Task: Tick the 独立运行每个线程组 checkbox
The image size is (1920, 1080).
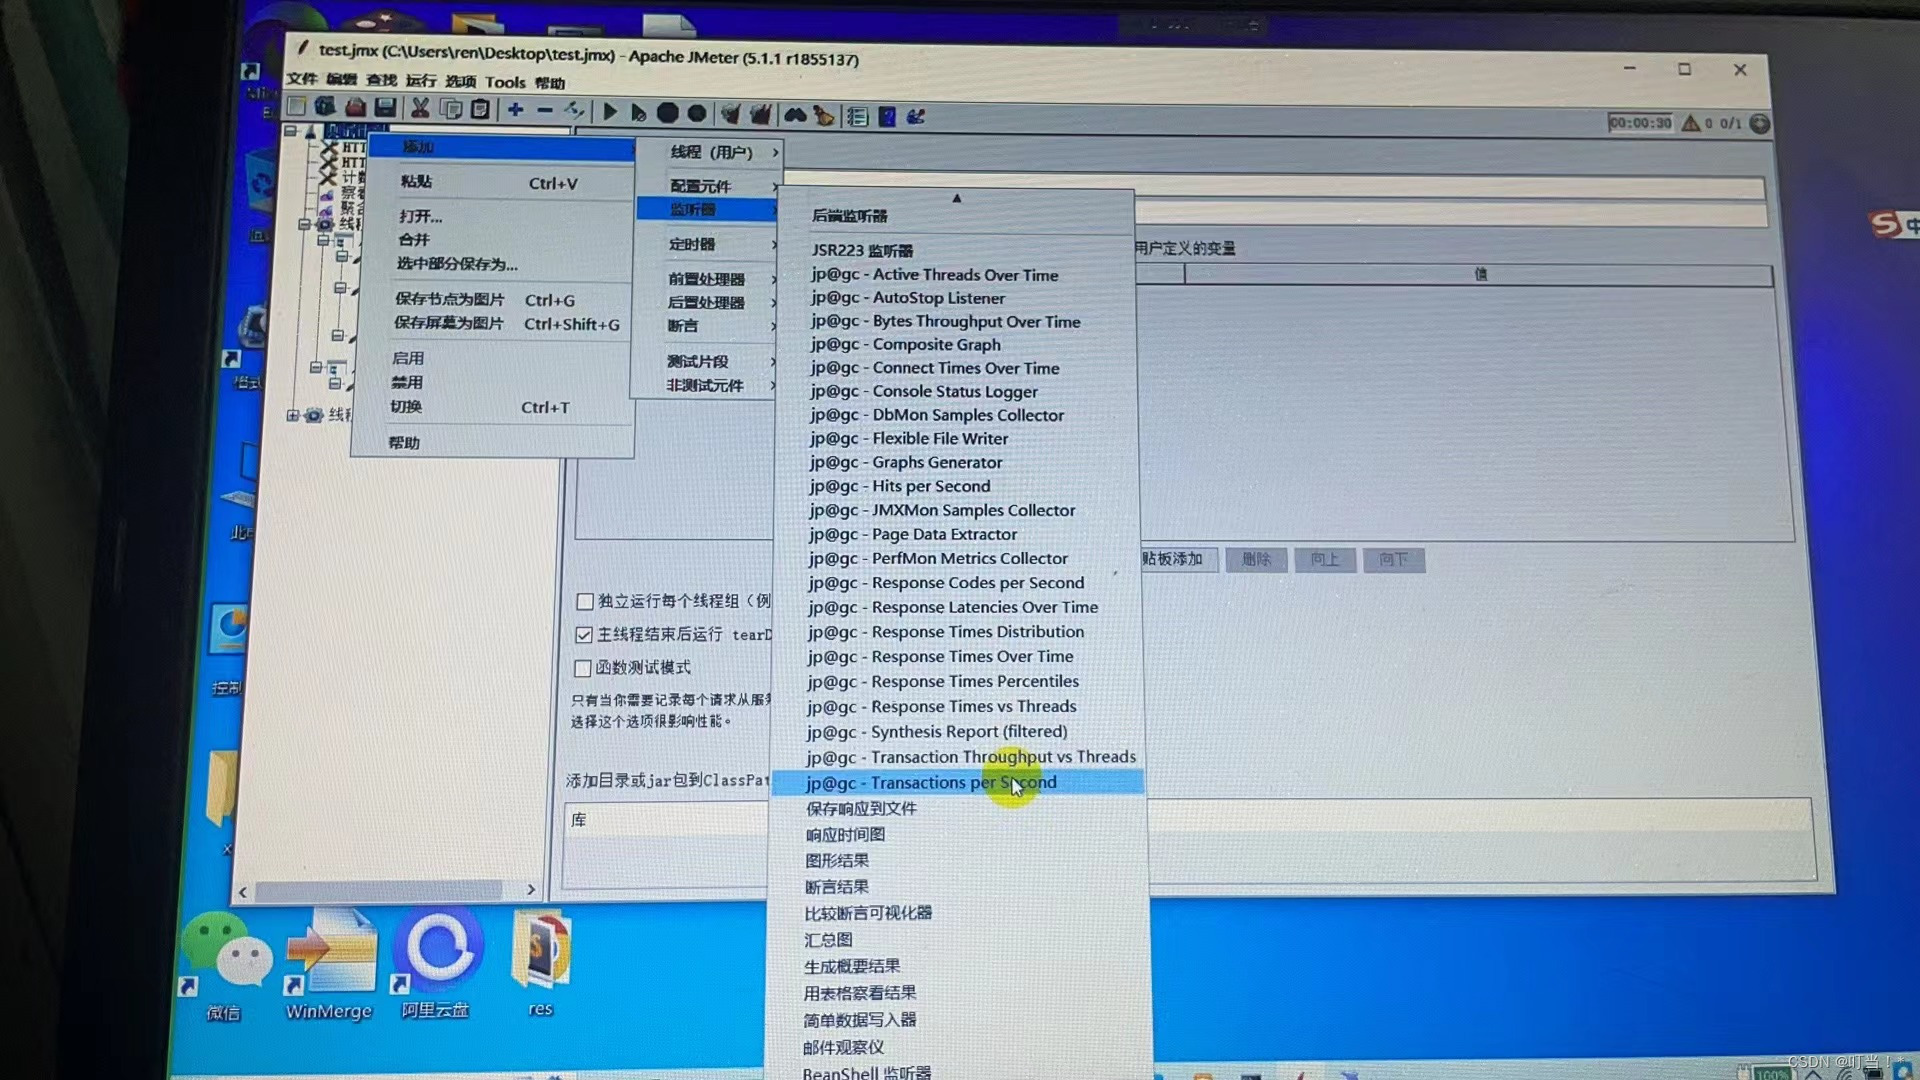Action: [585, 602]
